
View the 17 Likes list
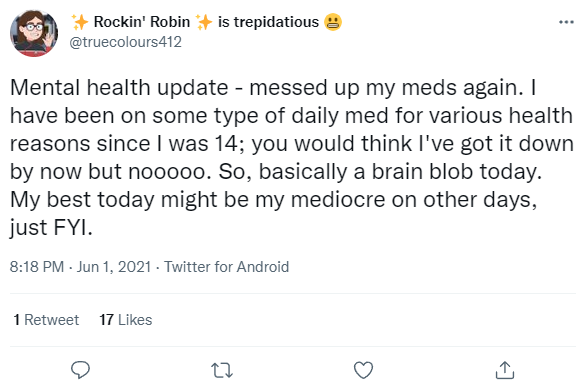pos(126,320)
